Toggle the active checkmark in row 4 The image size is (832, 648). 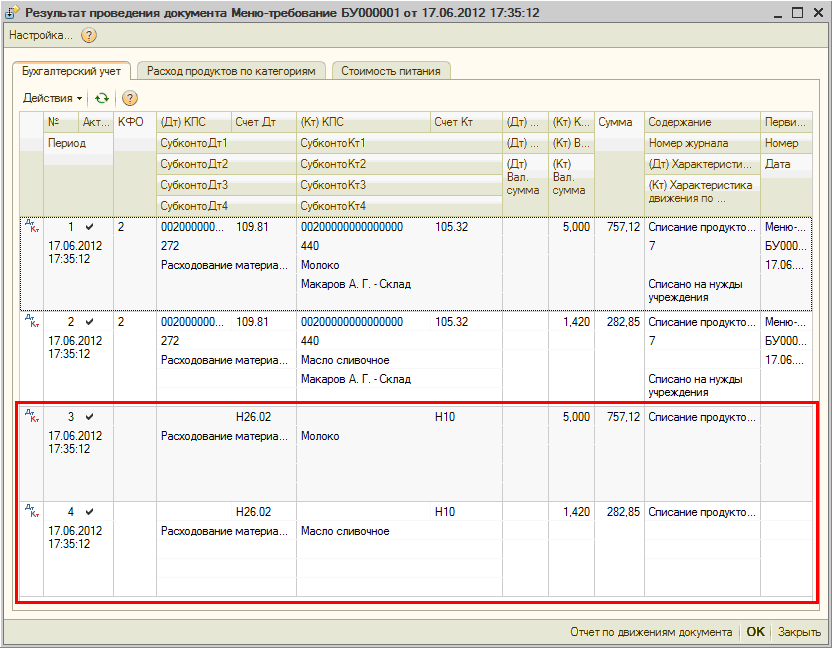[90, 512]
